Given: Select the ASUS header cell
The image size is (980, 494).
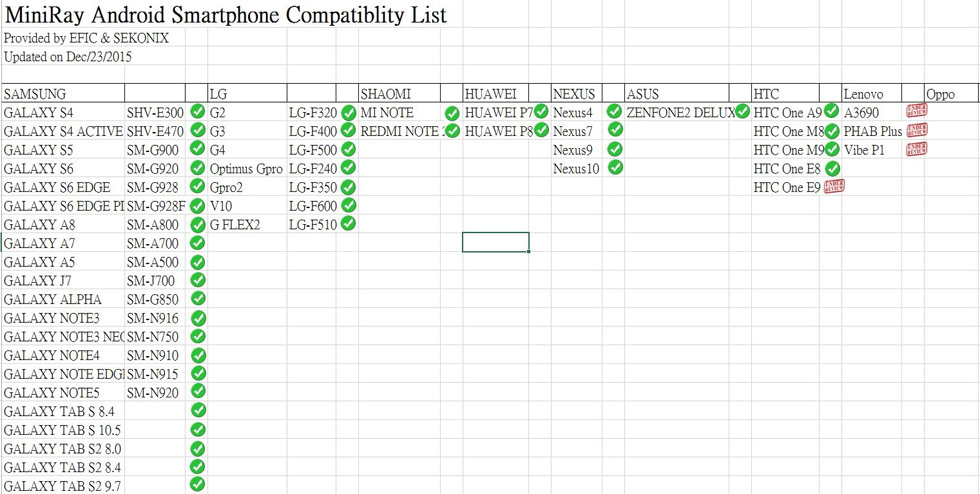Looking at the screenshot, I should (679, 94).
